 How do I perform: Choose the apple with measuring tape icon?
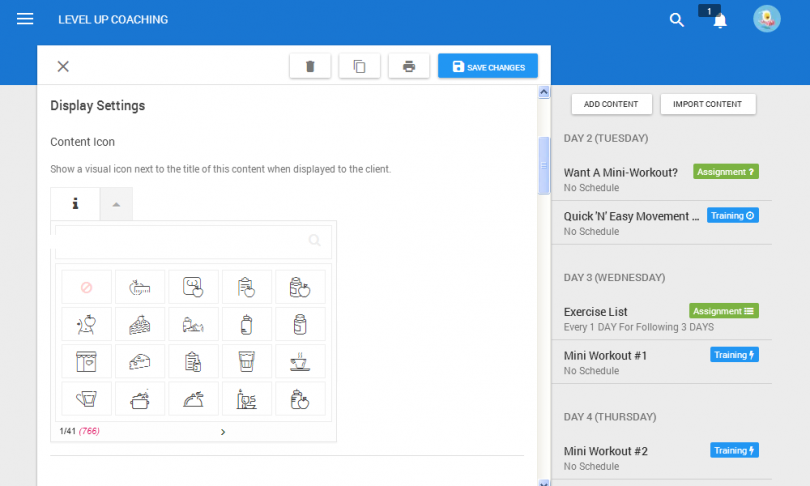(x=140, y=287)
